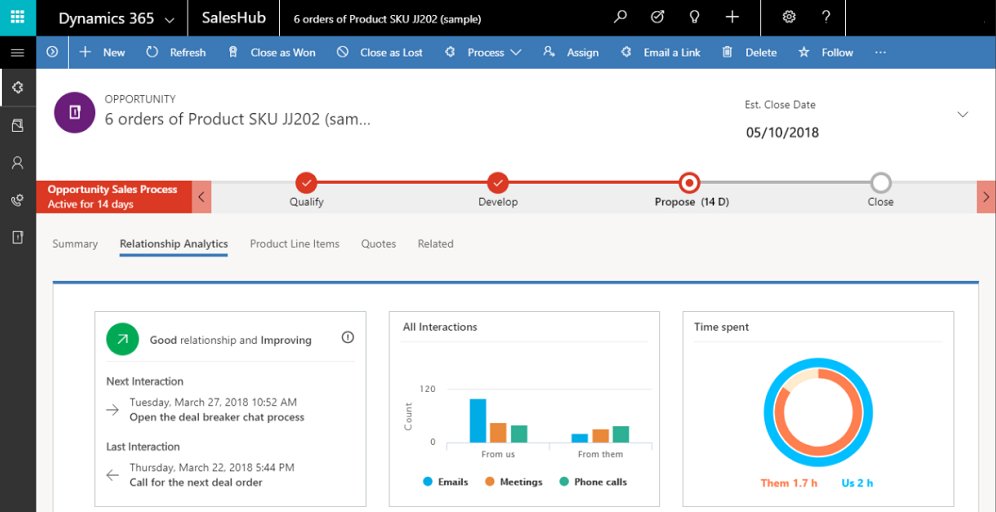Screen dimensions: 996x512
Task: Select the Develop stage circle
Action: (497, 183)
